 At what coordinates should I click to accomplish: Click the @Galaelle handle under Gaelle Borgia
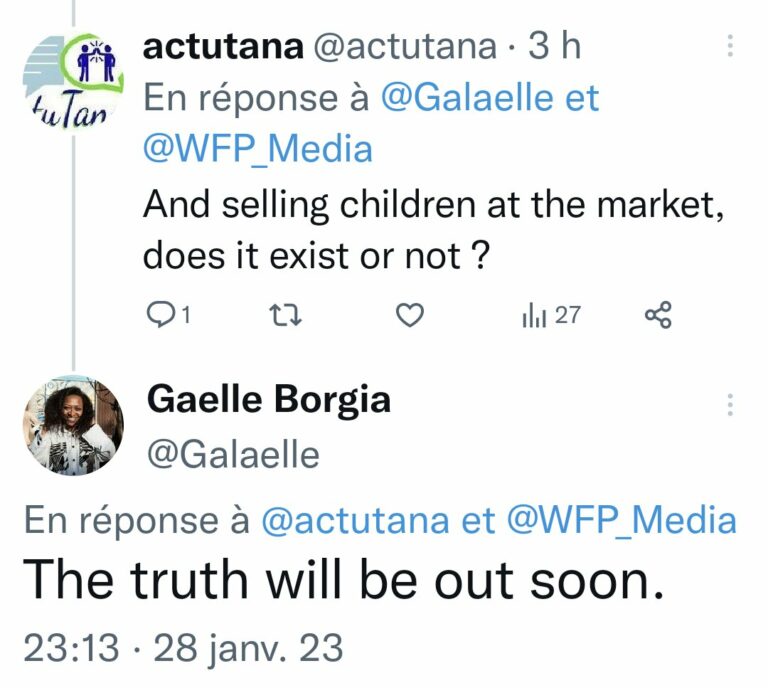click(233, 454)
